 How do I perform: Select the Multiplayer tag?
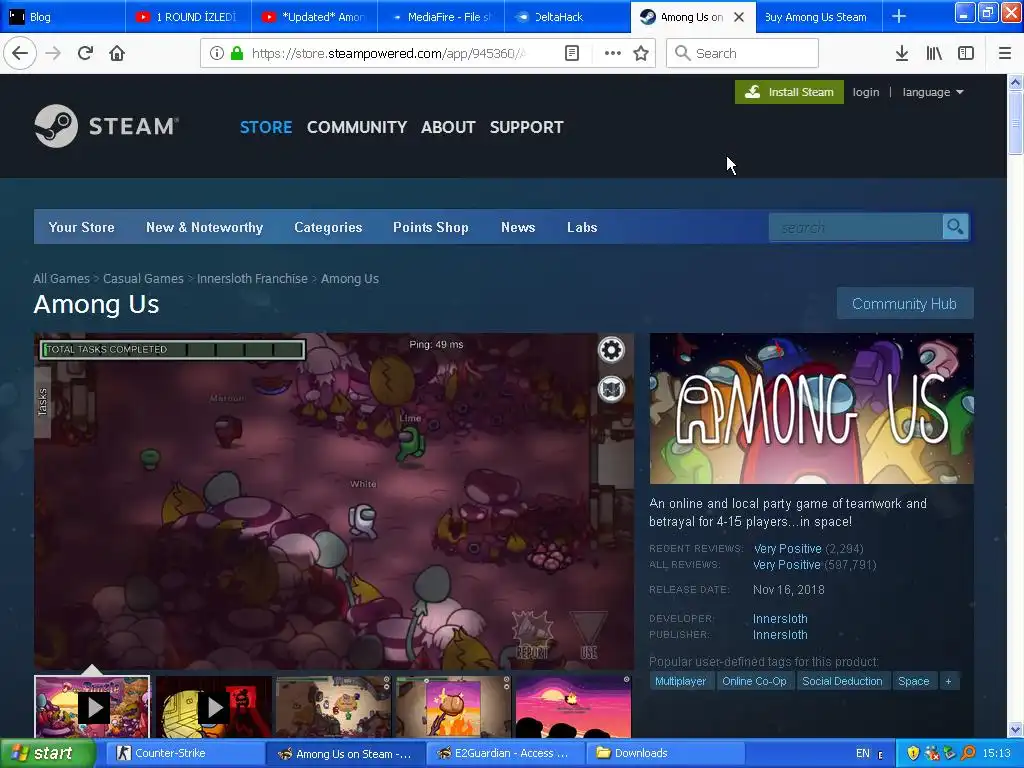680,681
